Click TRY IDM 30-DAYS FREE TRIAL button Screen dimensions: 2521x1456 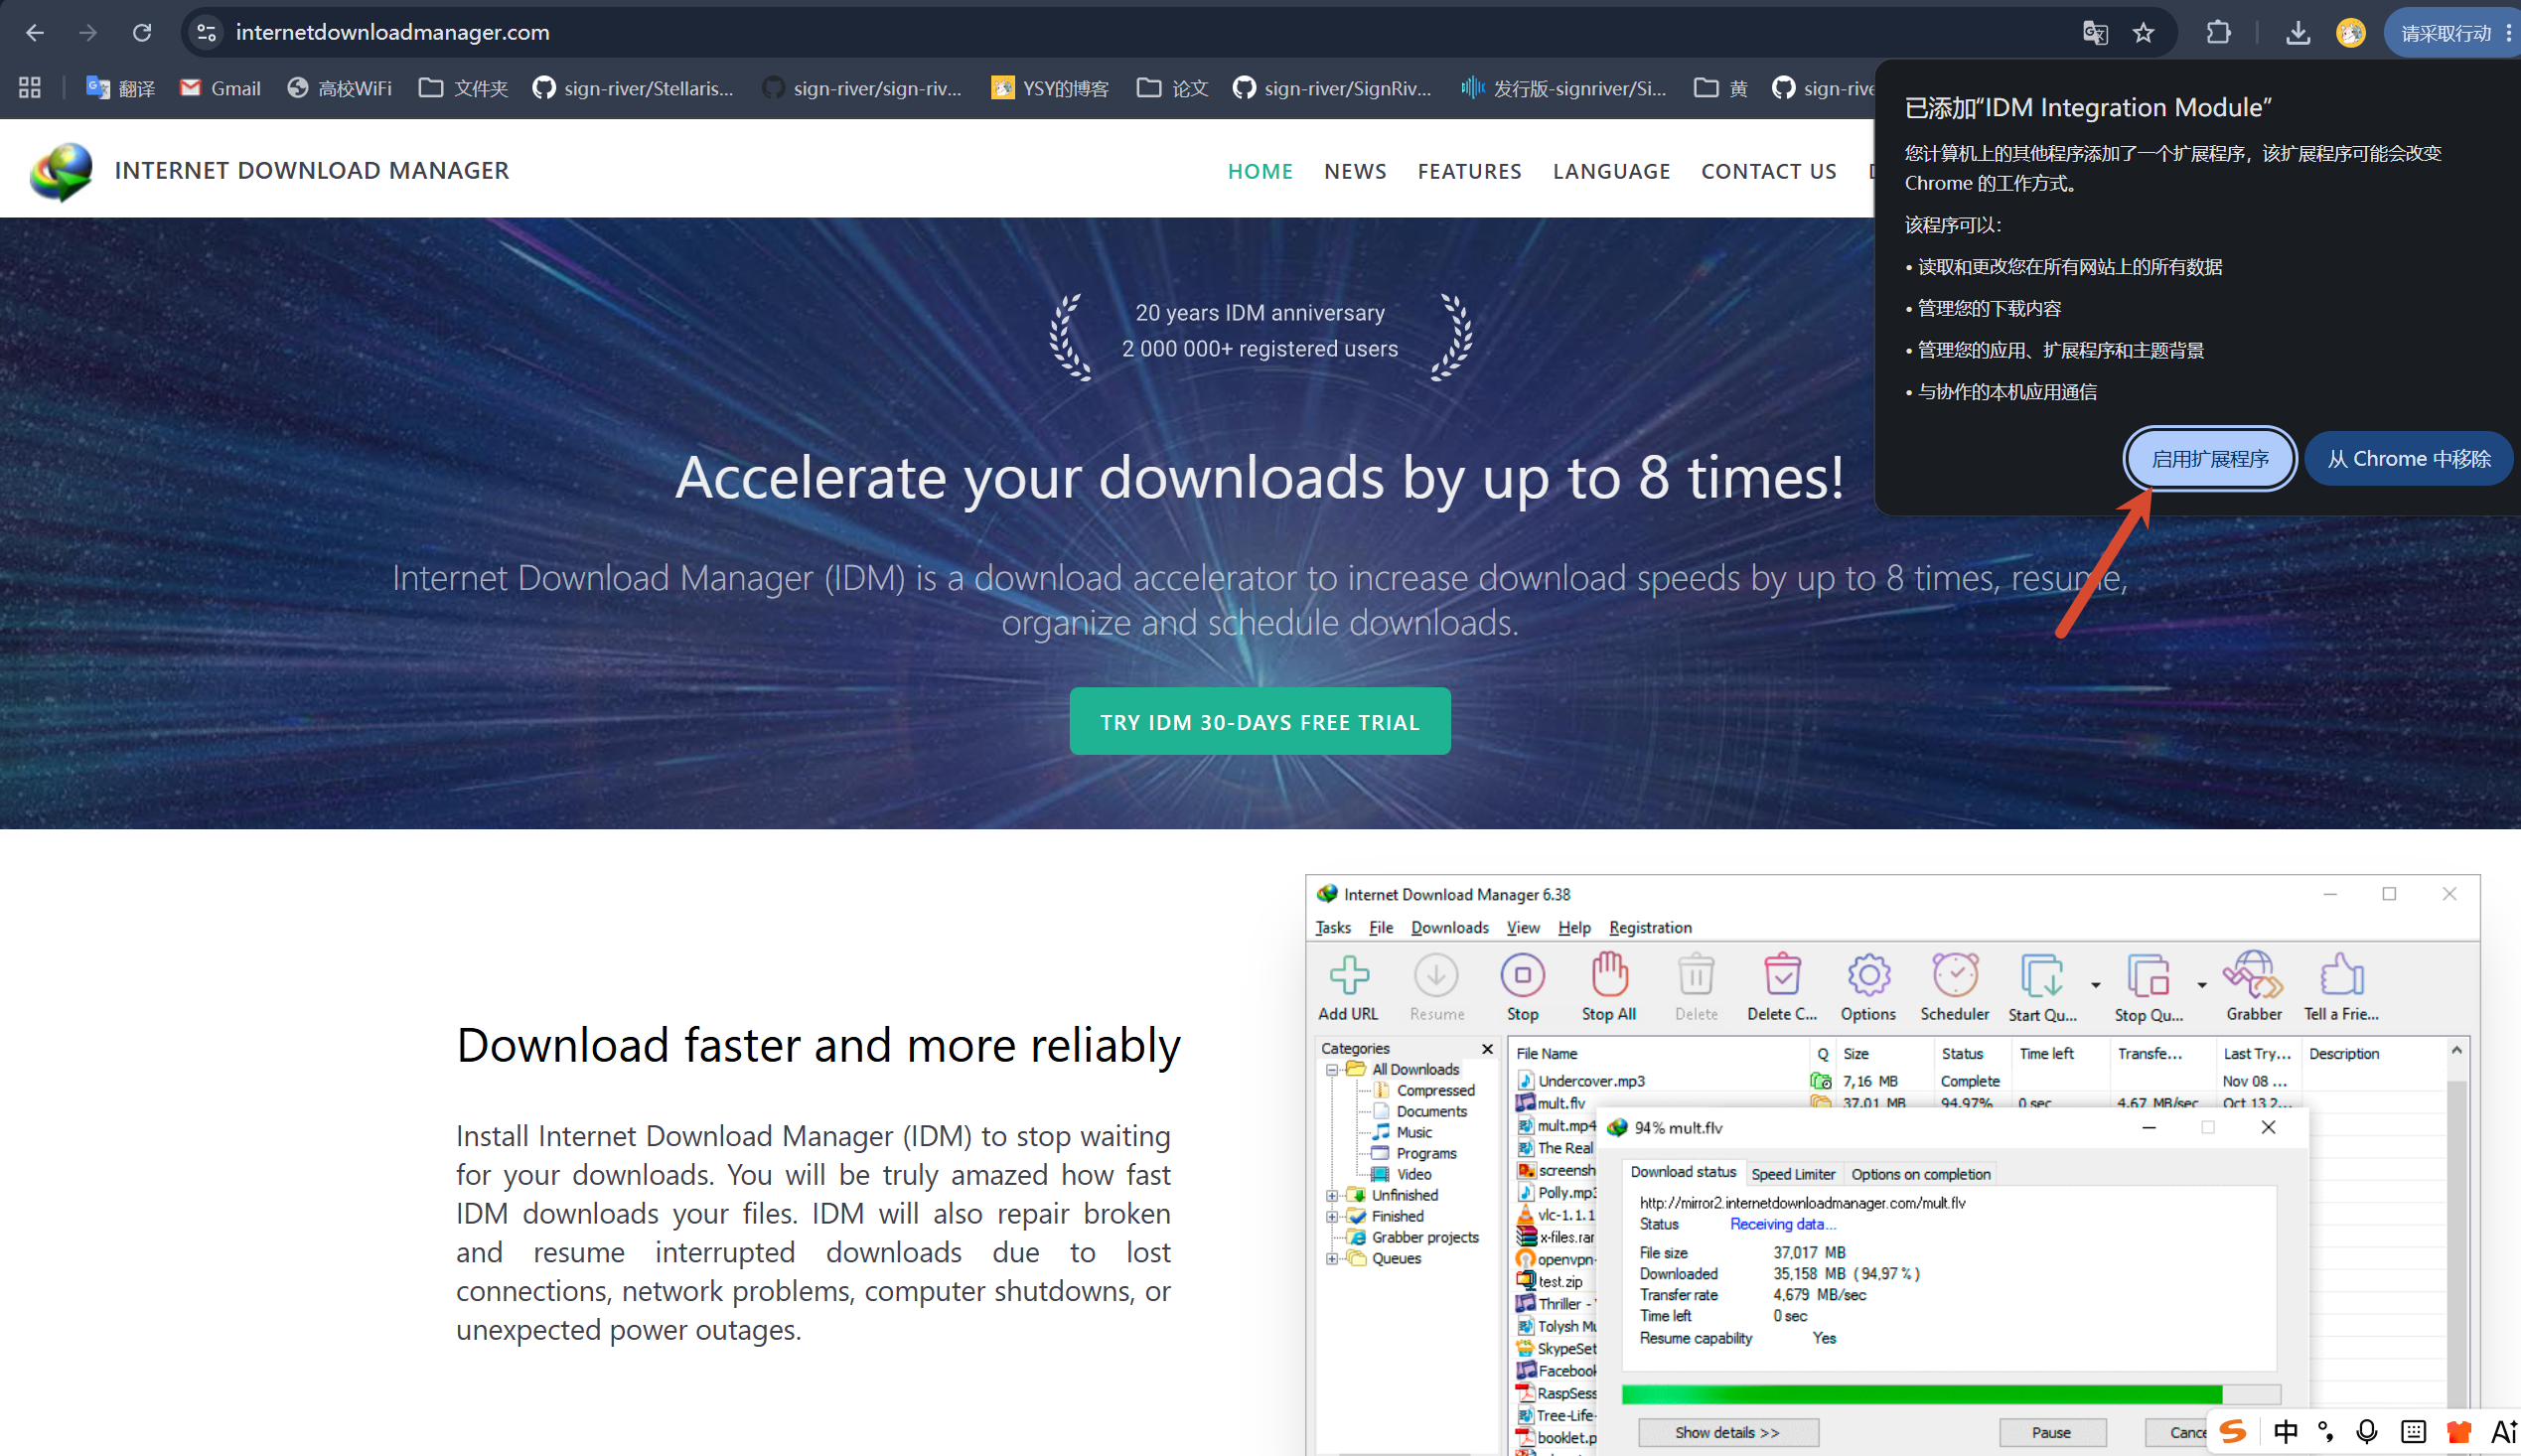(x=1260, y=721)
